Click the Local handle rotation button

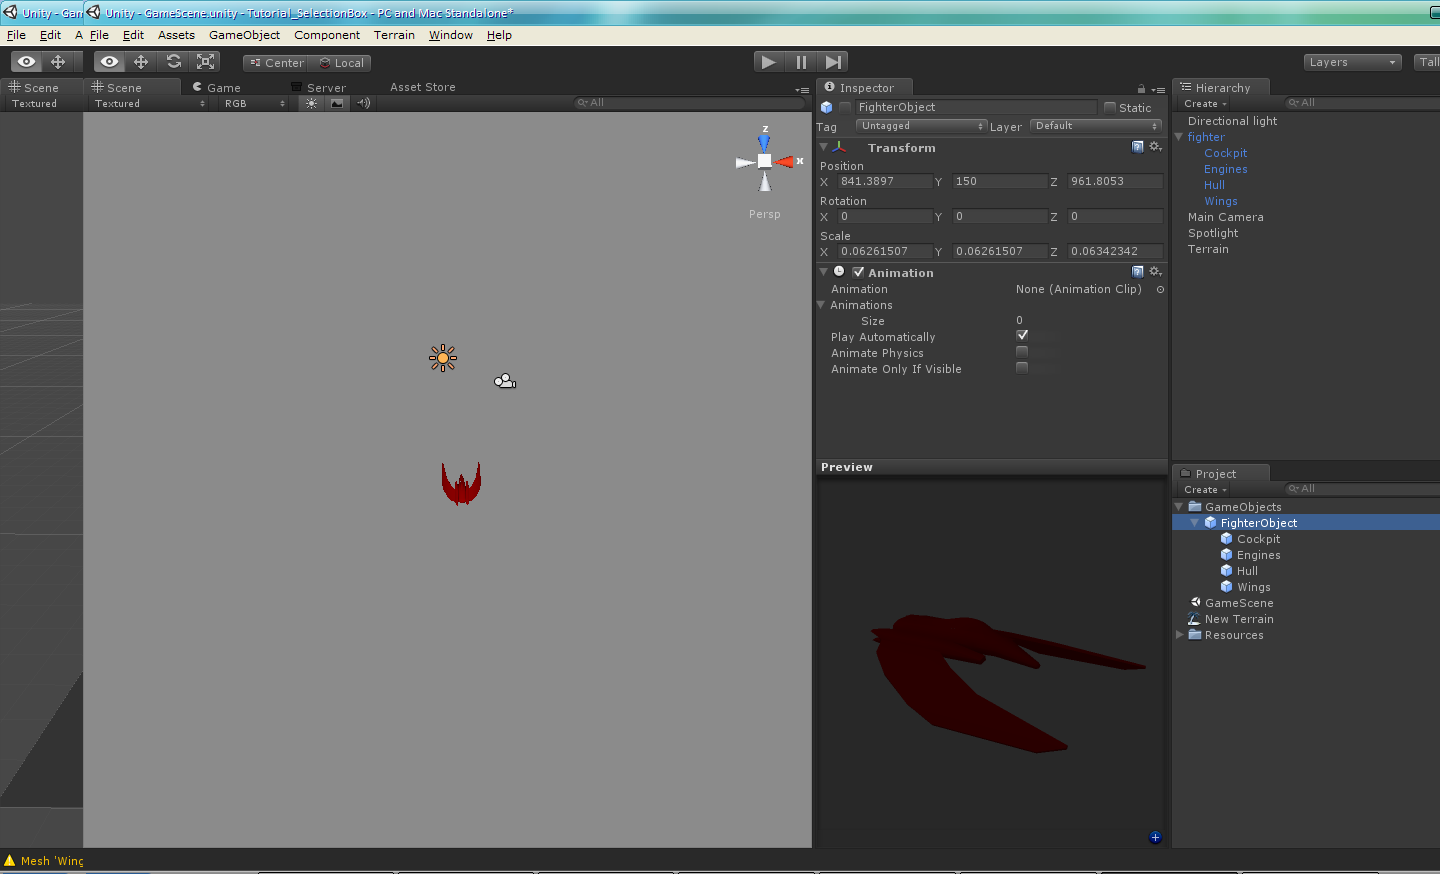(x=341, y=63)
